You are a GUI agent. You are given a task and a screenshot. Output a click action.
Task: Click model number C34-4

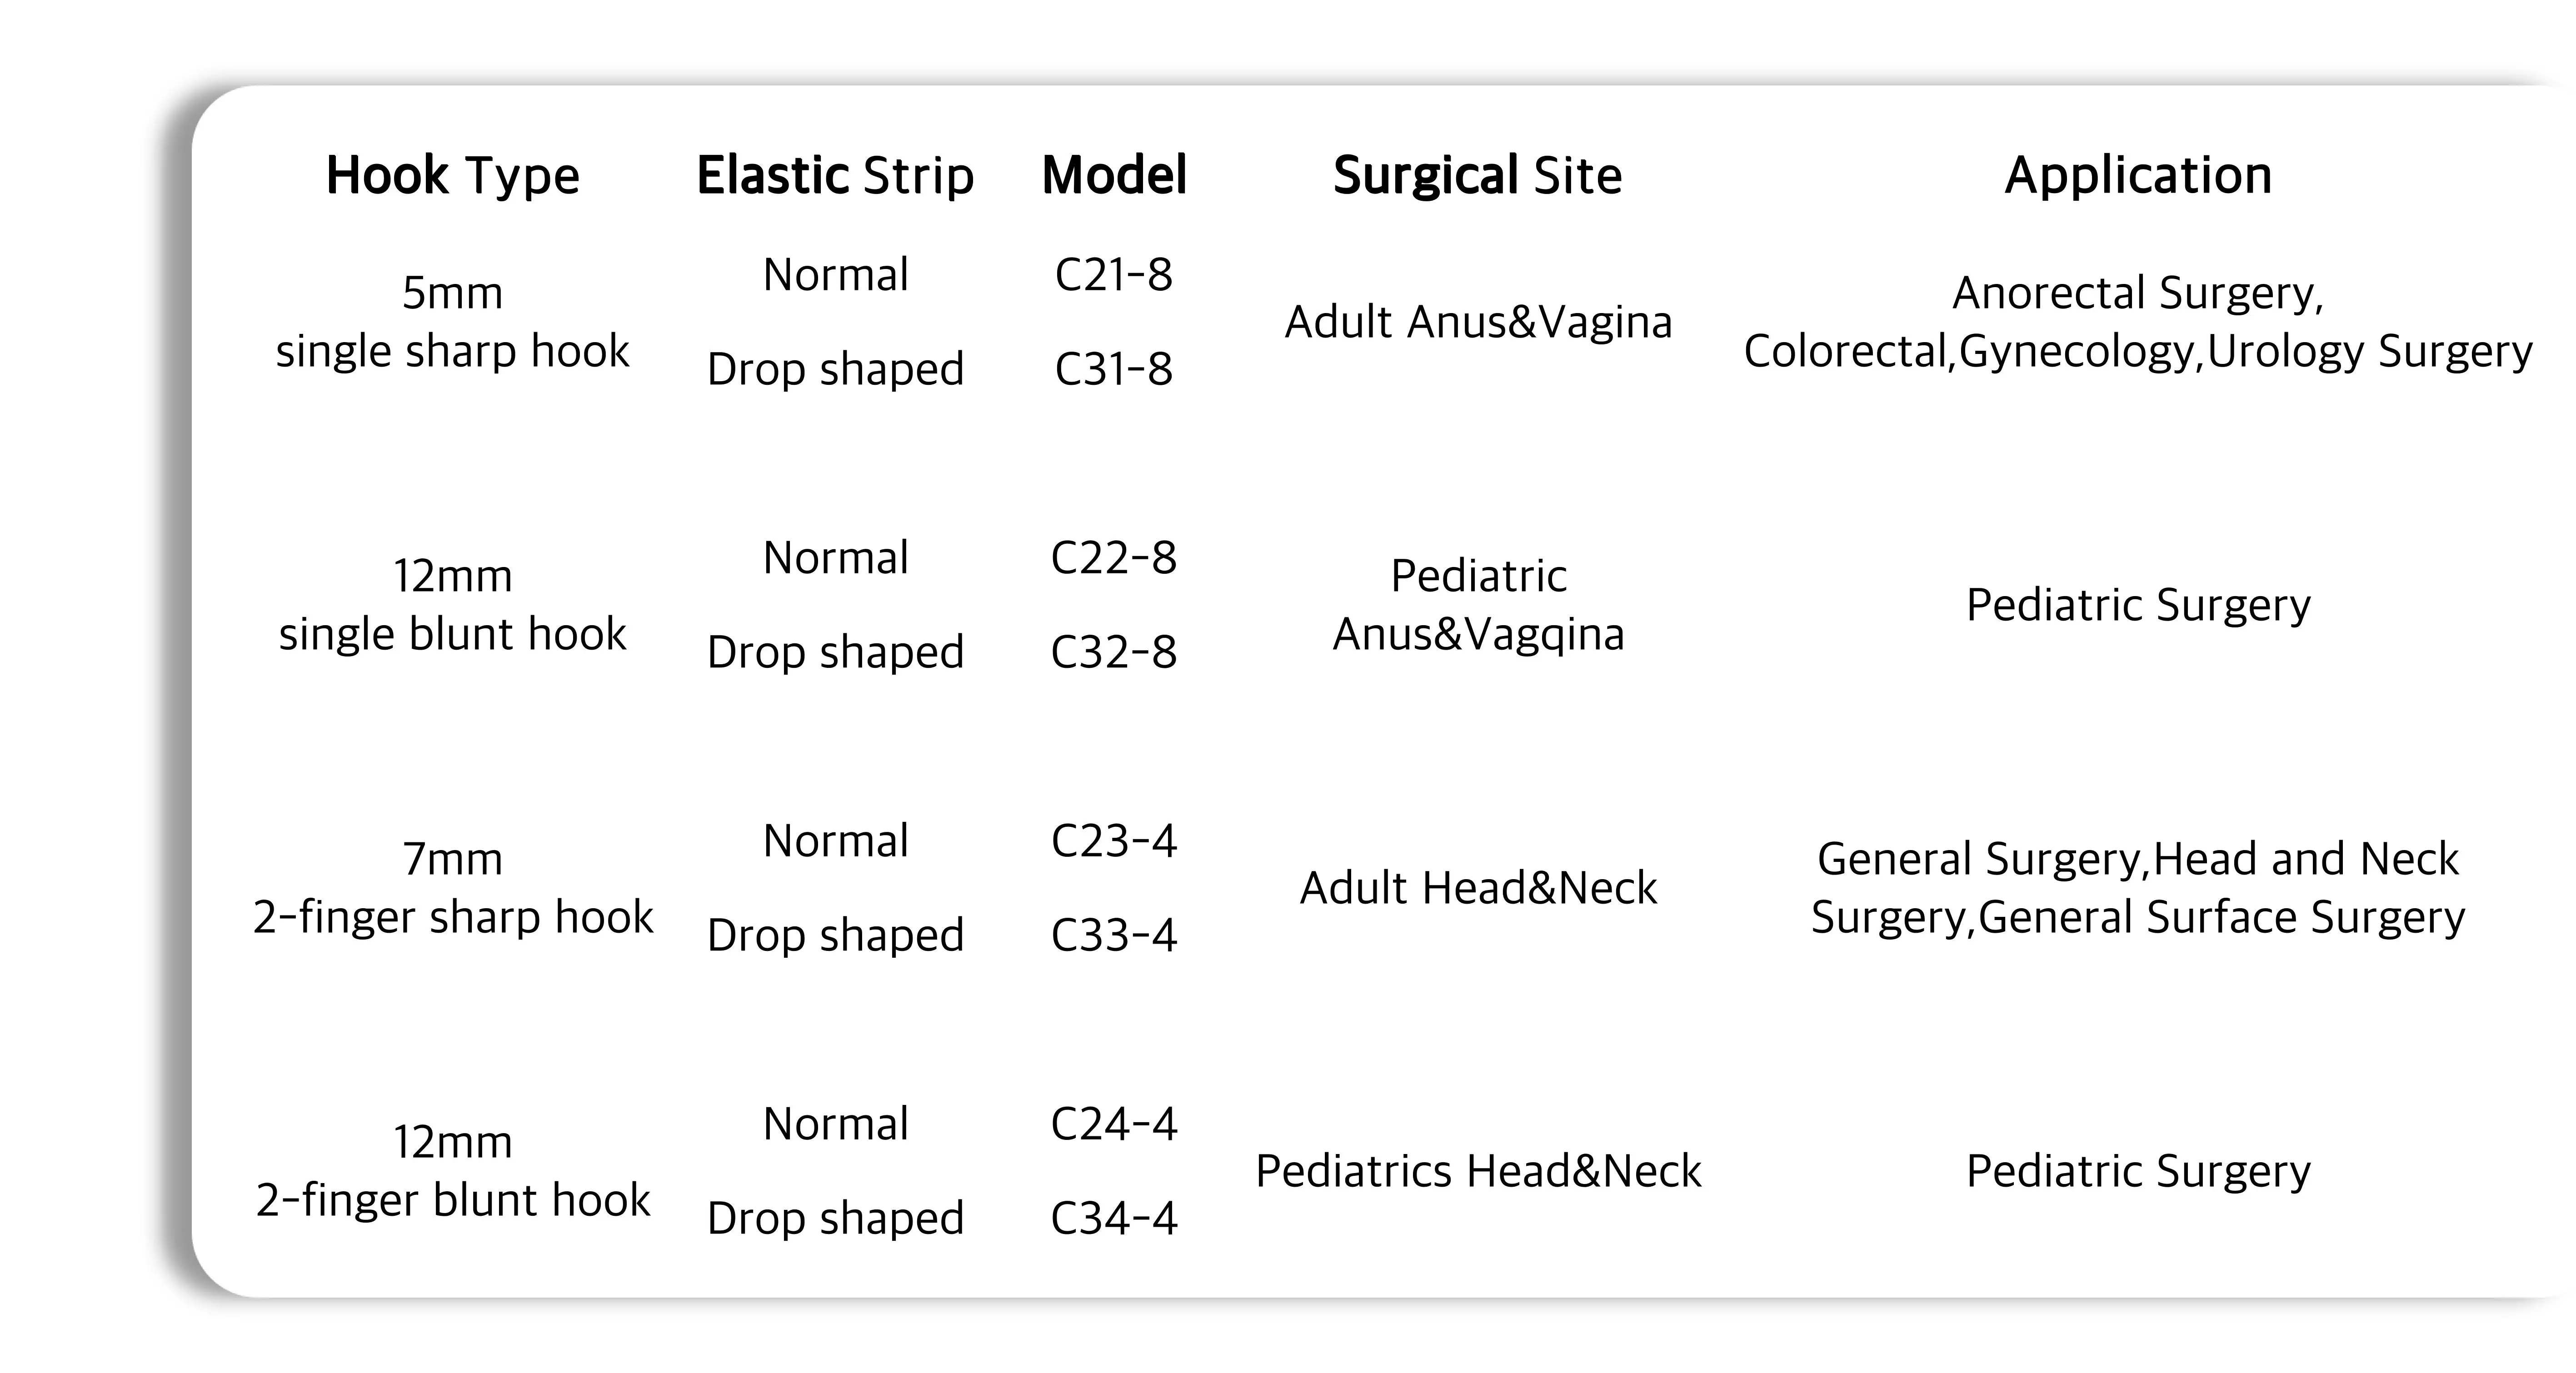tap(1114, 1218)
